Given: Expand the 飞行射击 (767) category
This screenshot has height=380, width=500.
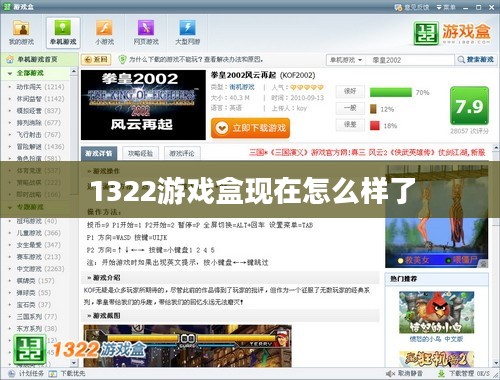Looking at the screenshot, I should [39, 135].
